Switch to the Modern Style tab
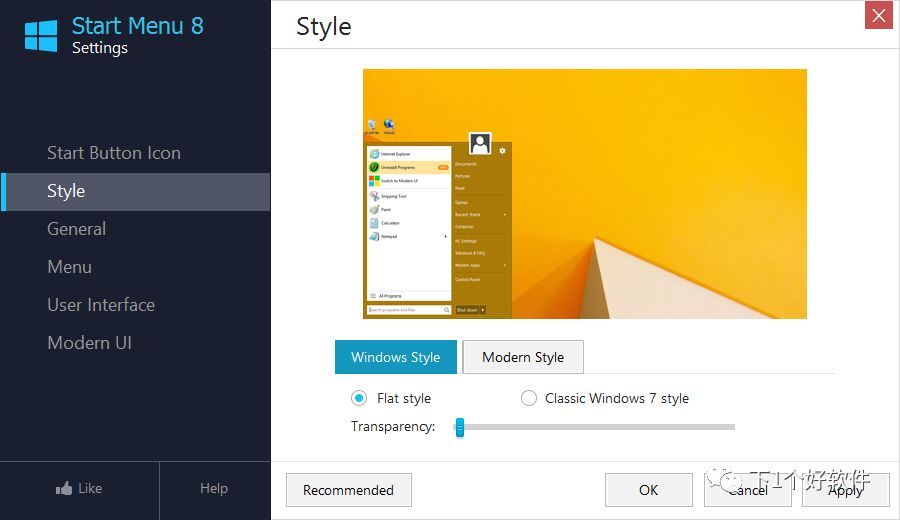900x520 pixels. [523, 357]
